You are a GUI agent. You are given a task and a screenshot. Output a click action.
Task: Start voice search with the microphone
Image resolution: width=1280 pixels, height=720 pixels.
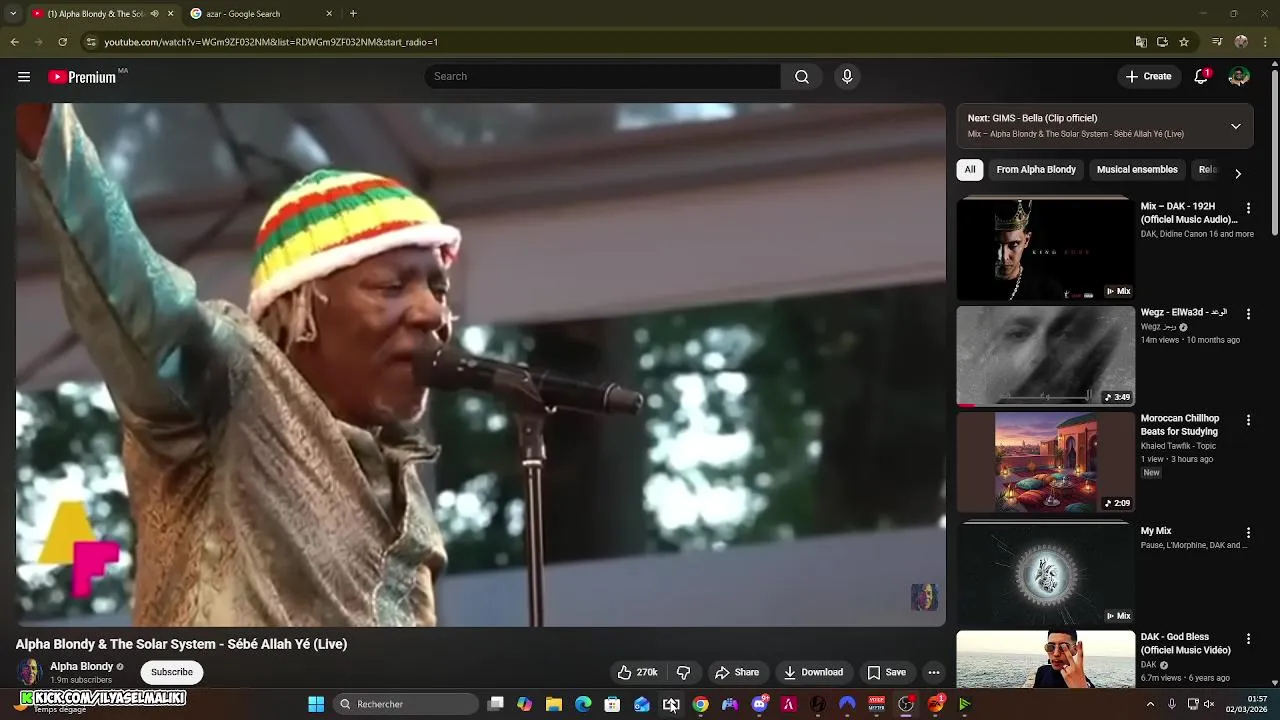847,77
